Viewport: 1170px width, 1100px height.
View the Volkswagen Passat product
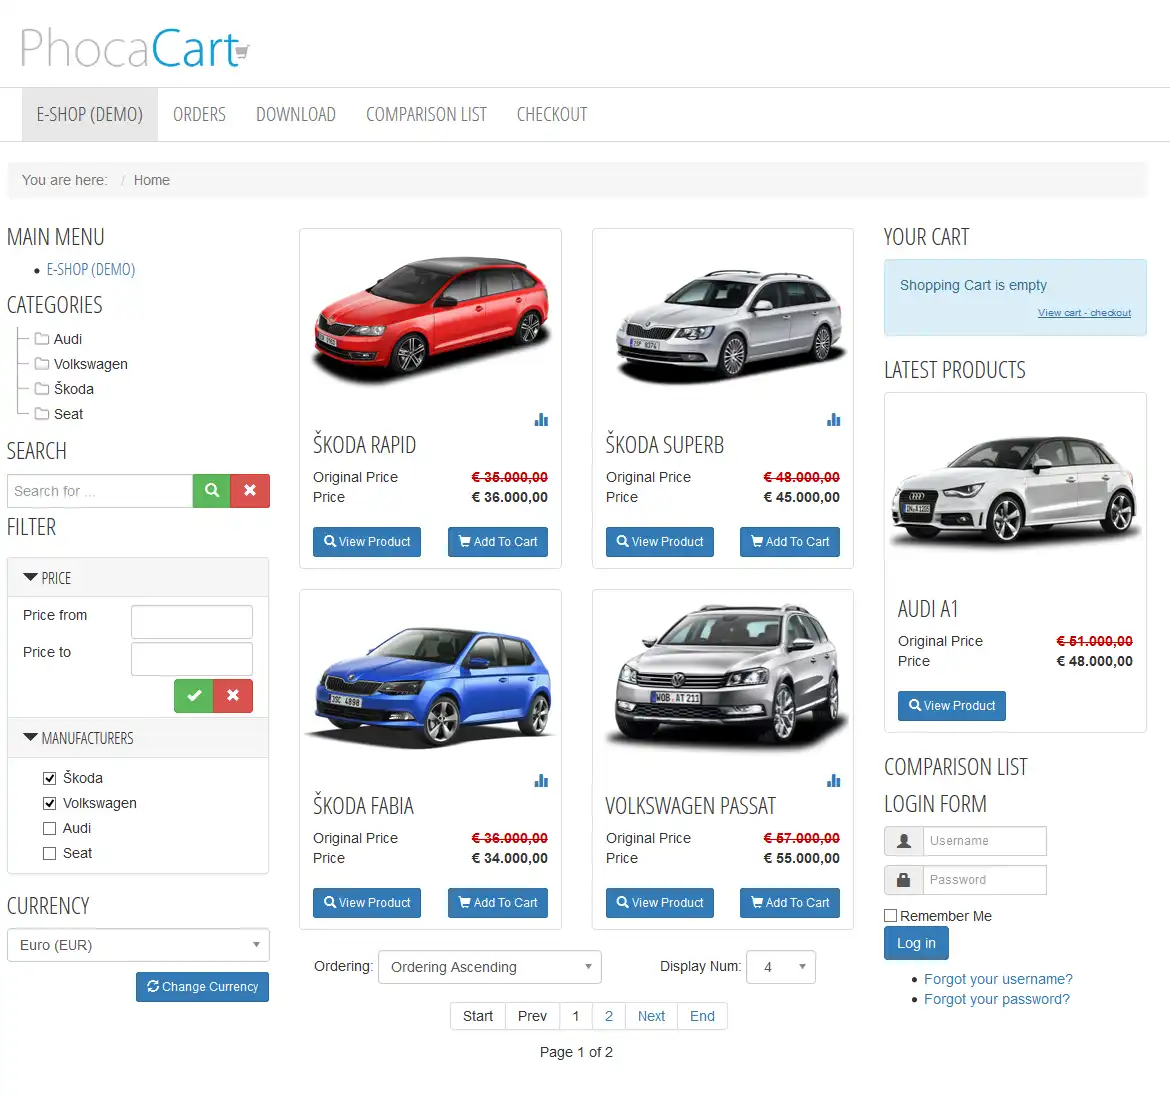660,903
